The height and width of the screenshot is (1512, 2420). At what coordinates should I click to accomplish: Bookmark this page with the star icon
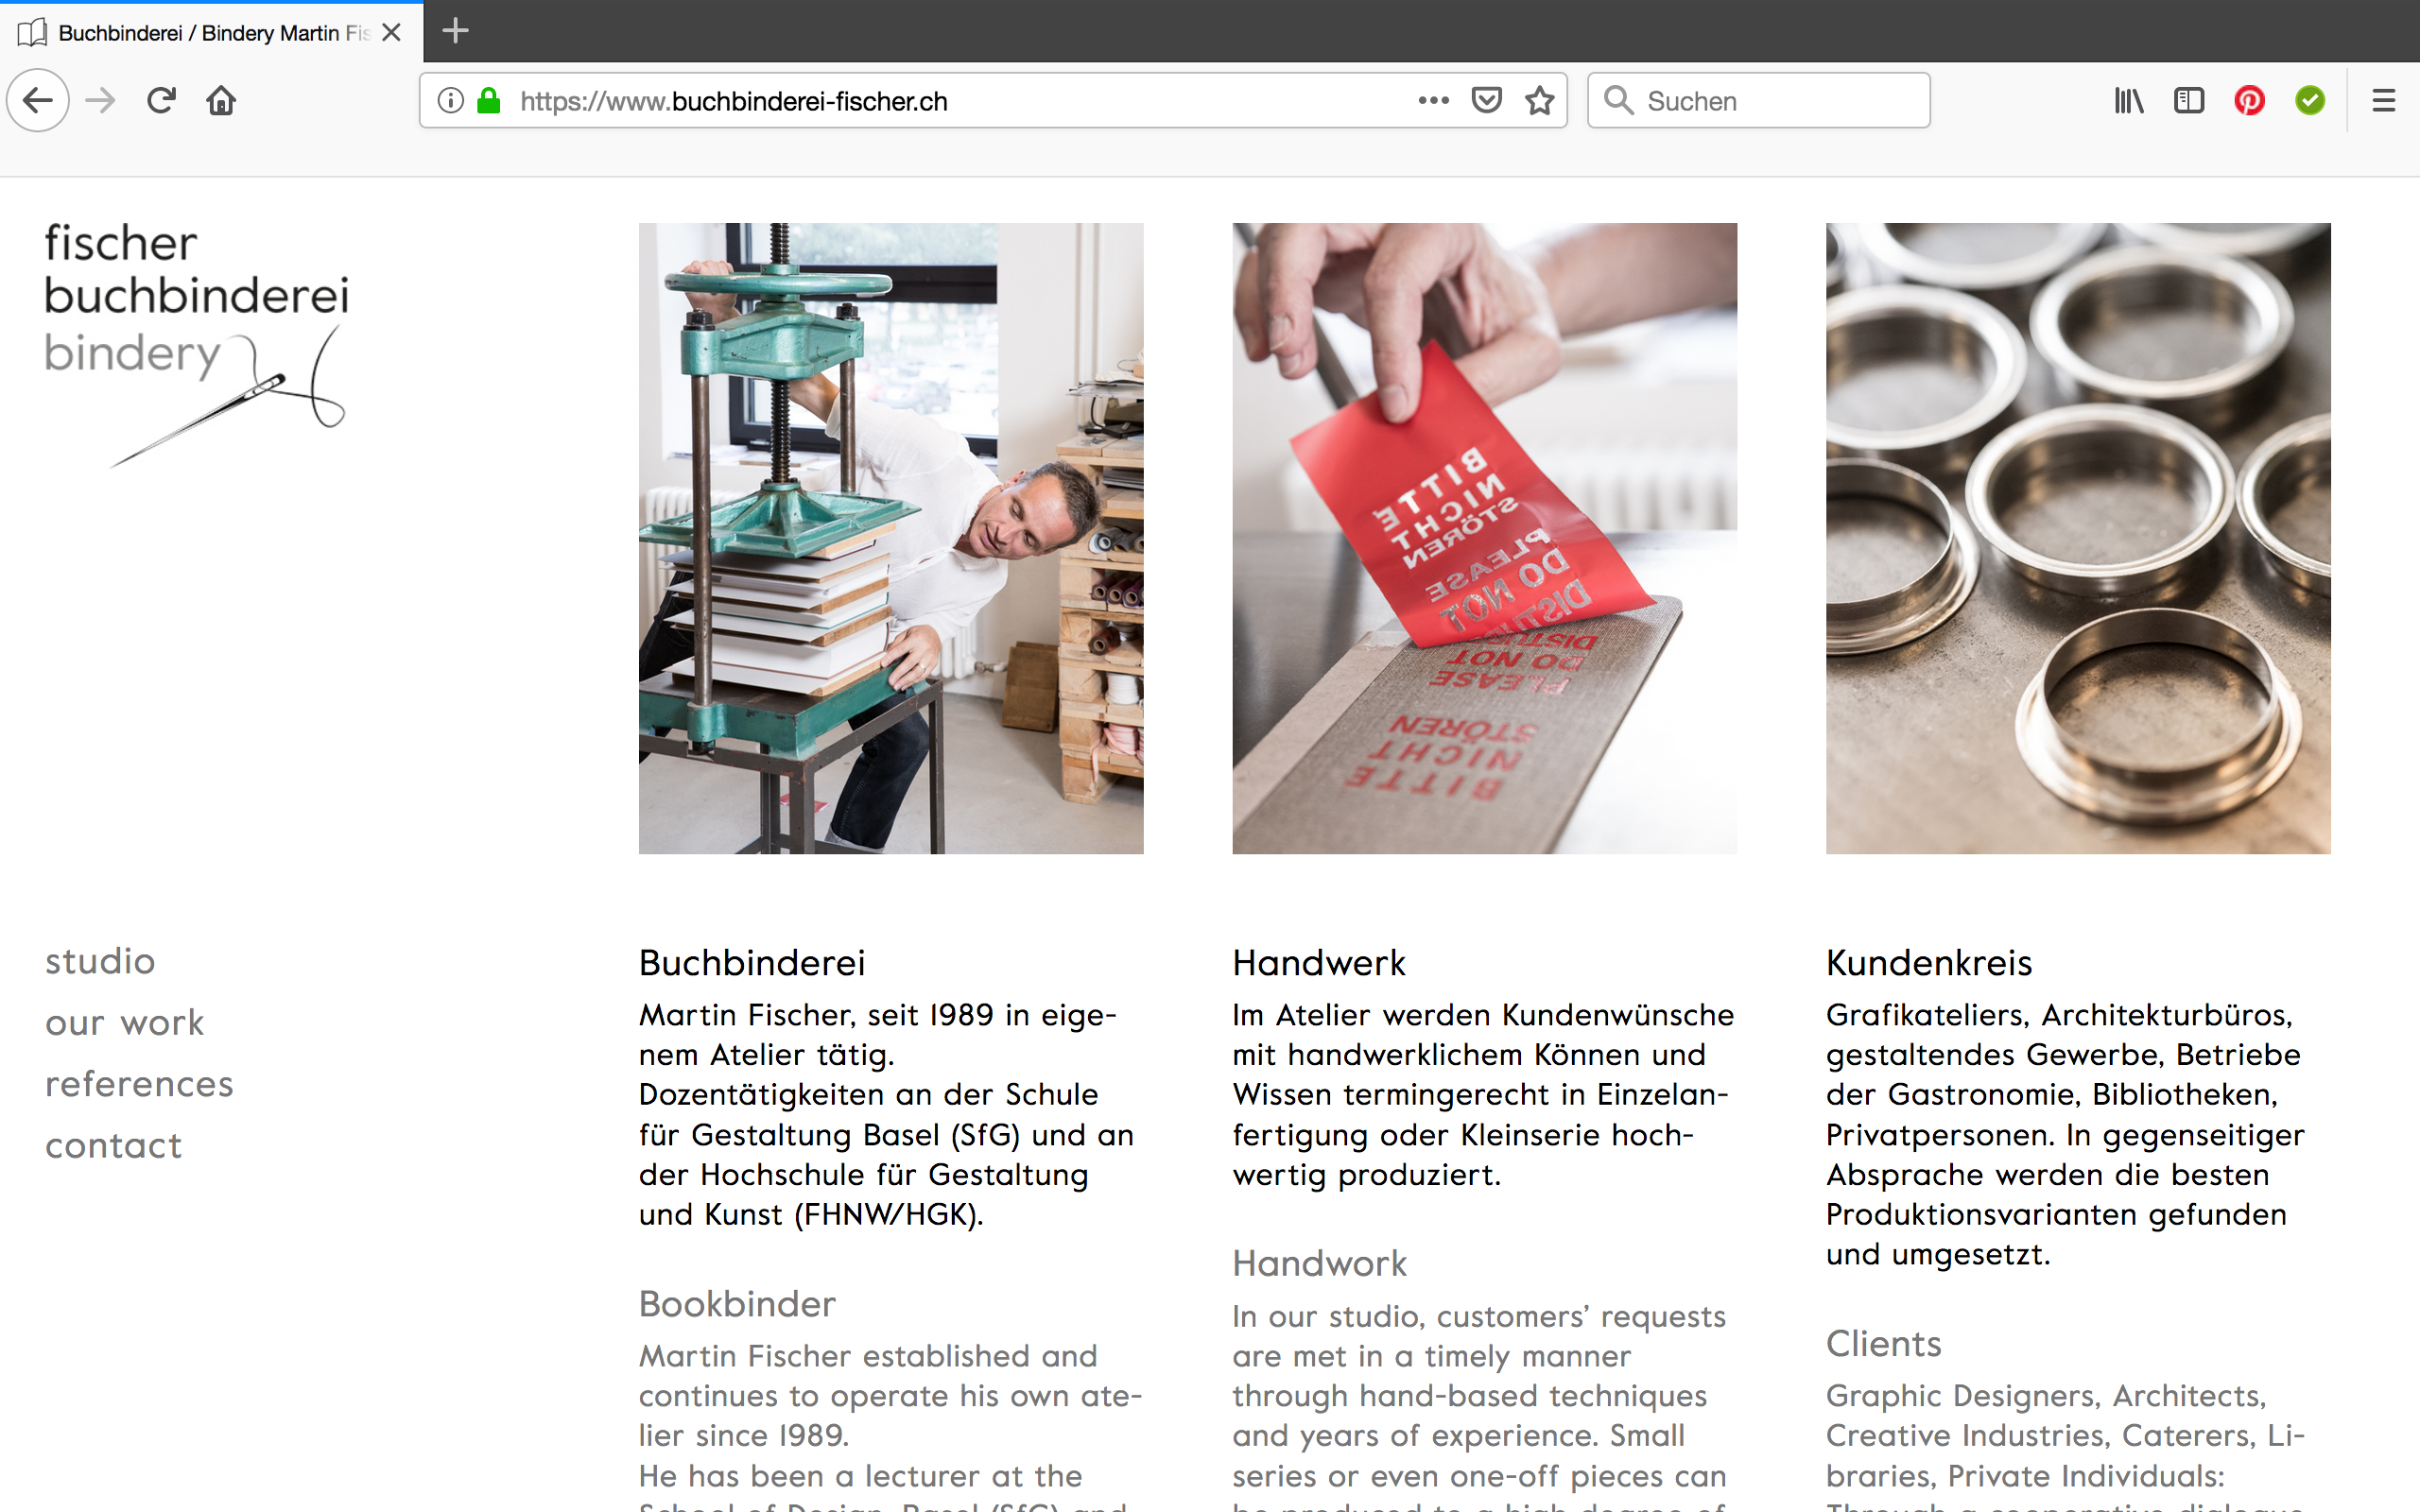coord(1540,100)
